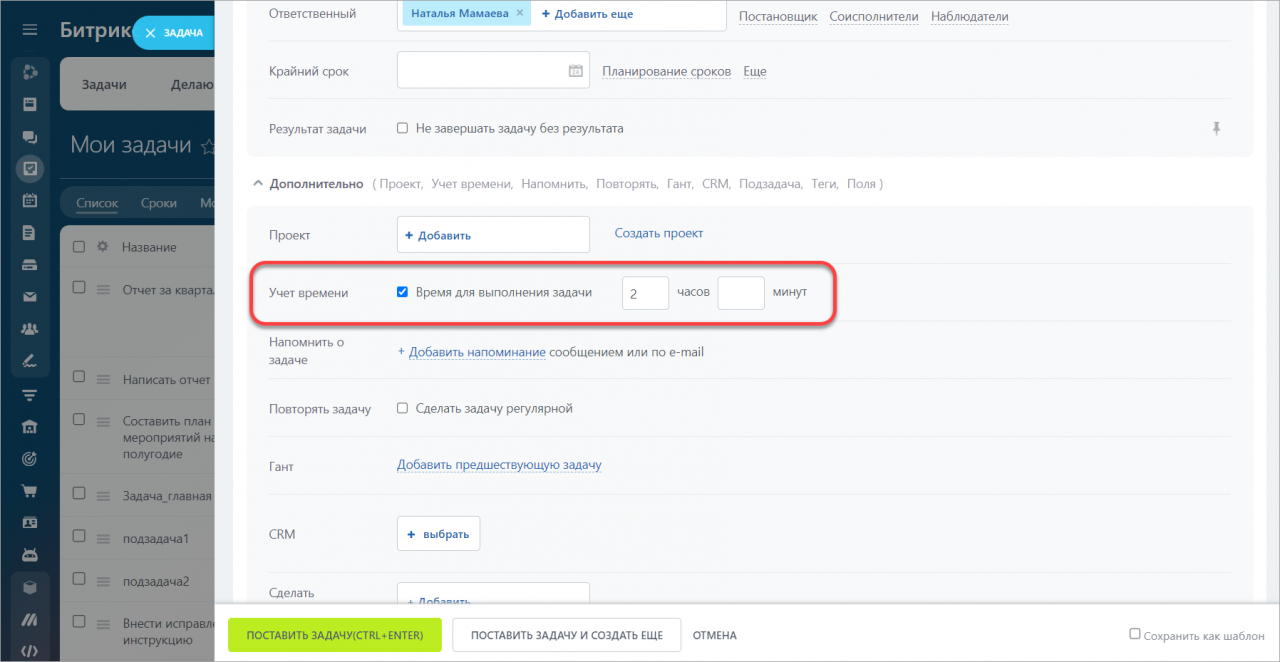
Task: Open the target marketing icon in sidebar
Action: [x=30, y=459]
